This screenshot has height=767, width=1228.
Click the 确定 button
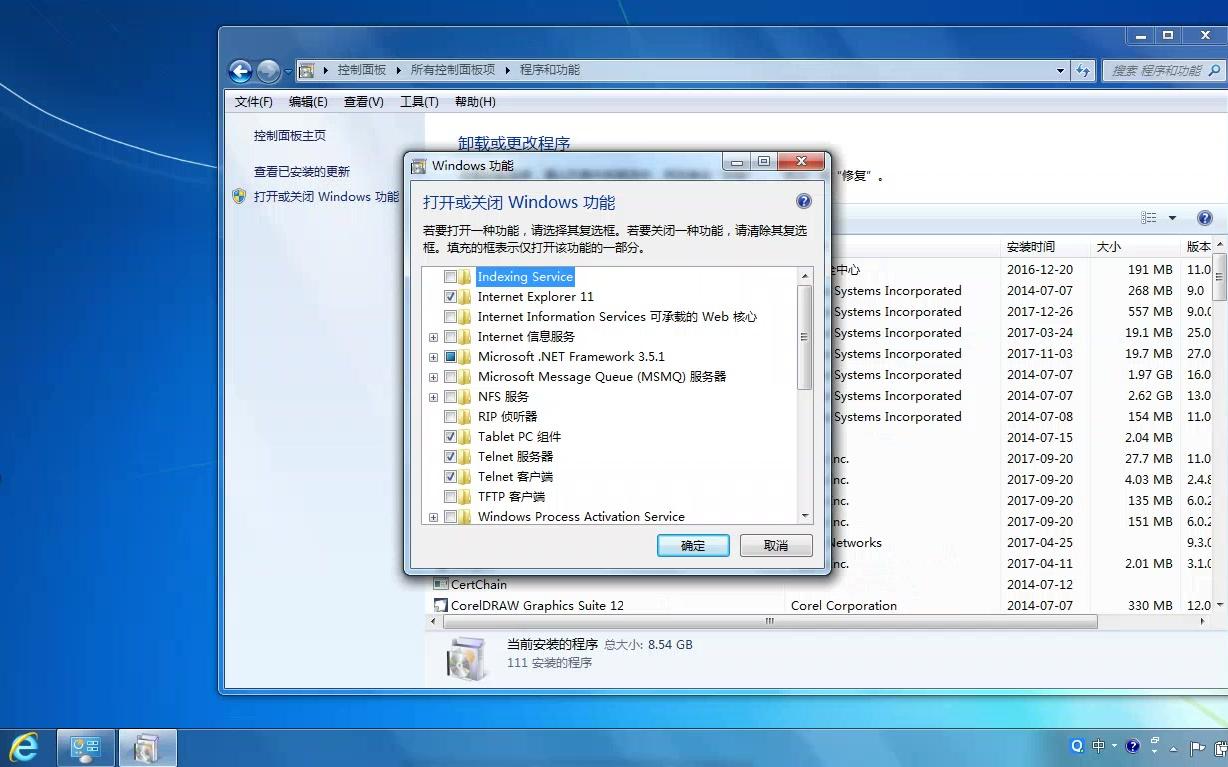pos(692,545)
